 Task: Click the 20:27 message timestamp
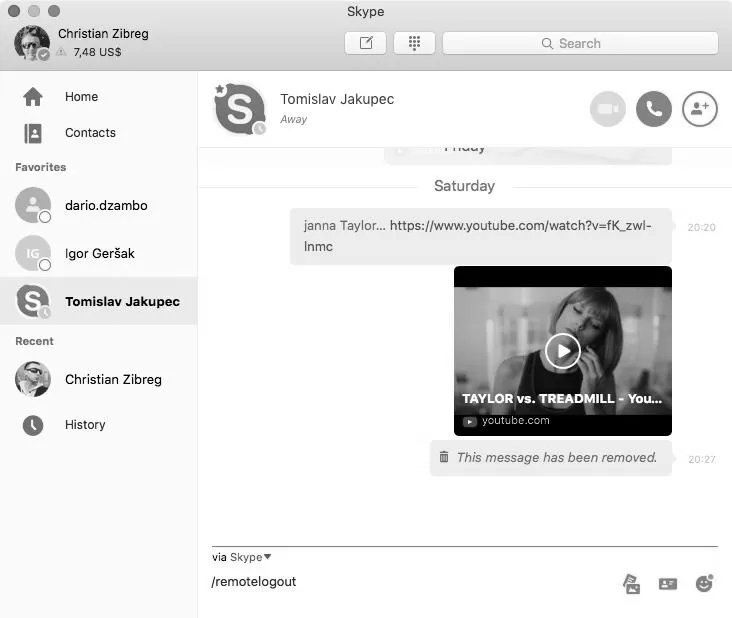coord(702,459)
